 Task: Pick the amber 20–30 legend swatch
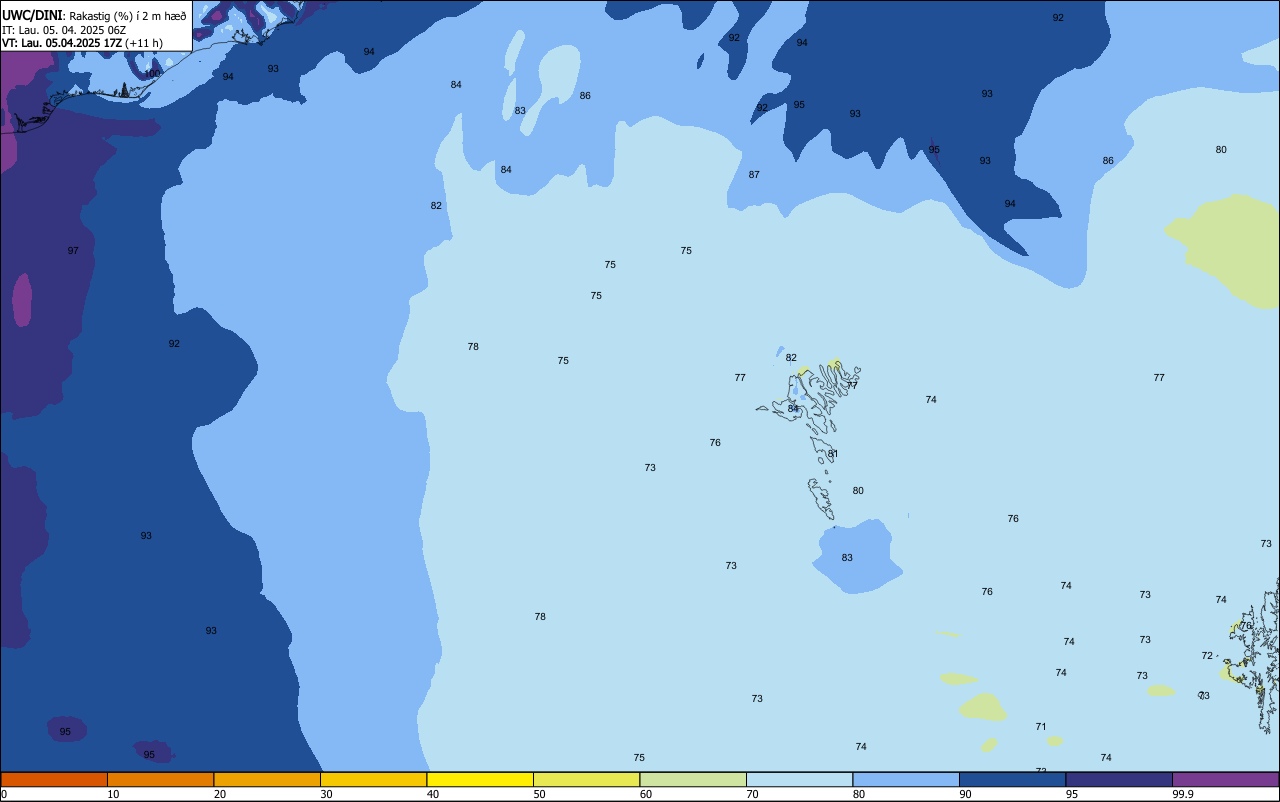click(267, 779)
